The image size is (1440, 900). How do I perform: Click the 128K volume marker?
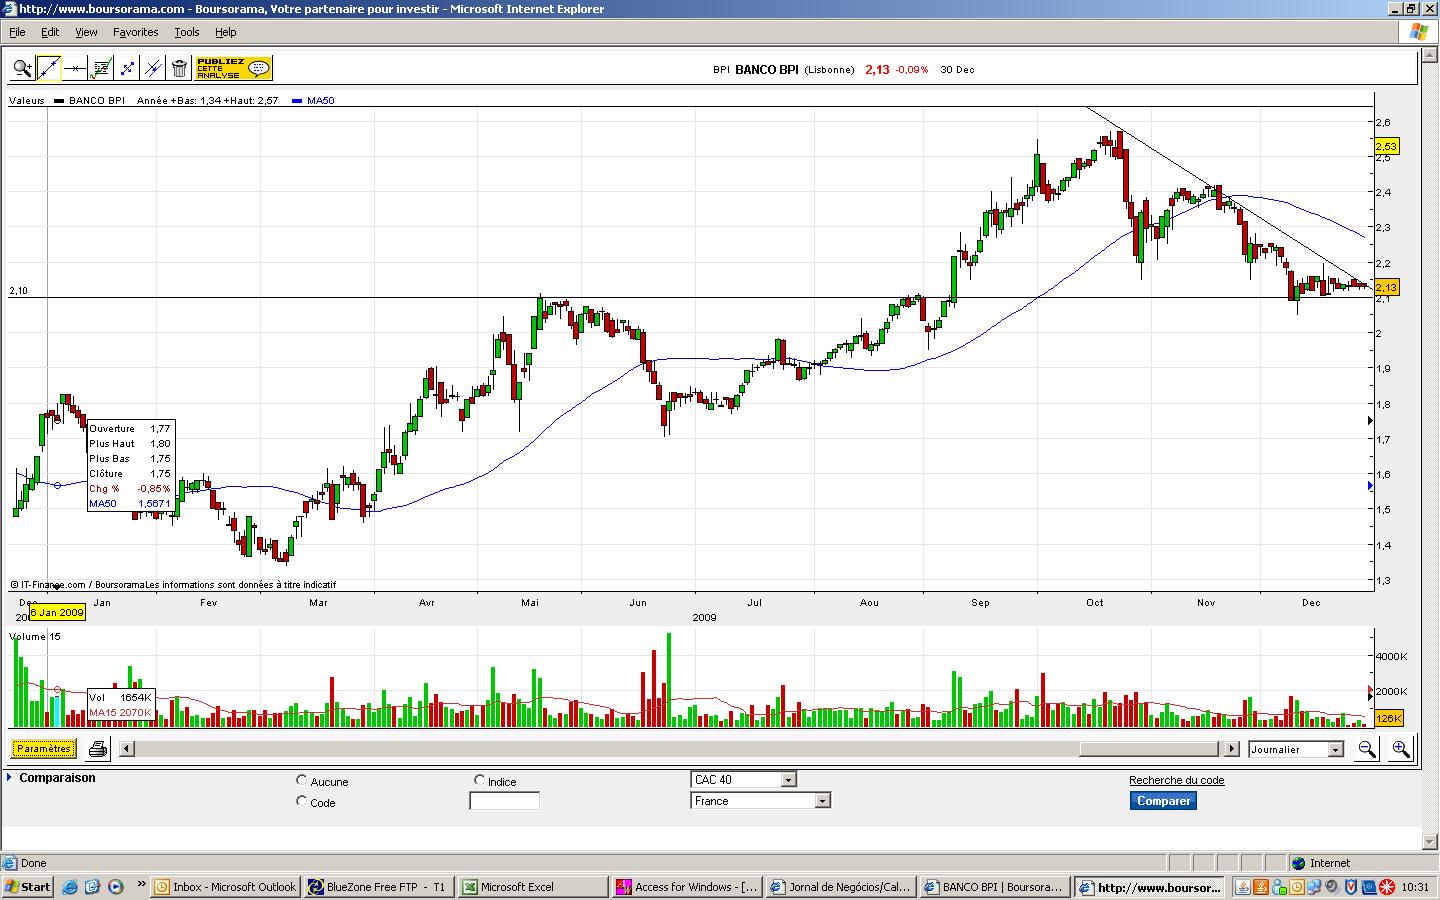coord(1388,718)
